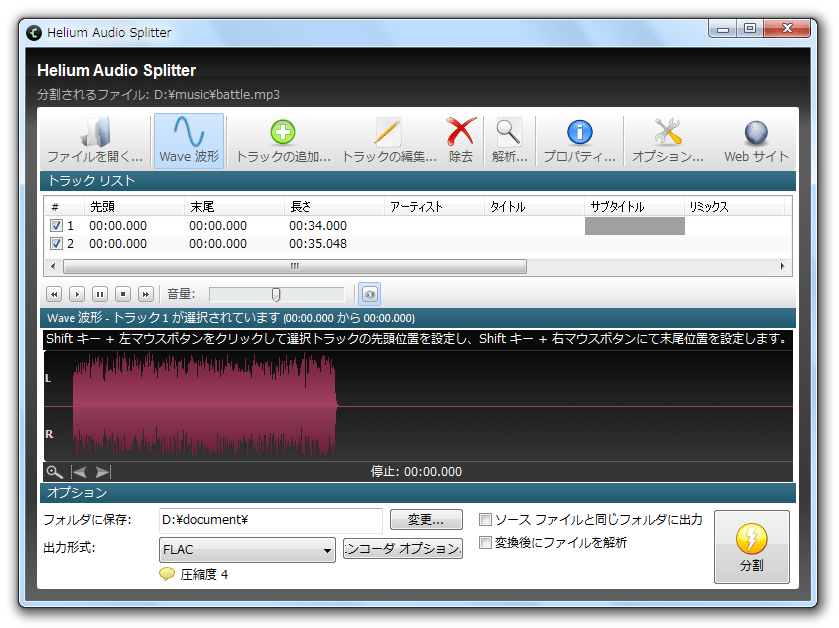
Task: Toggle the icon button beside volume slider
Action: (369, 294)
